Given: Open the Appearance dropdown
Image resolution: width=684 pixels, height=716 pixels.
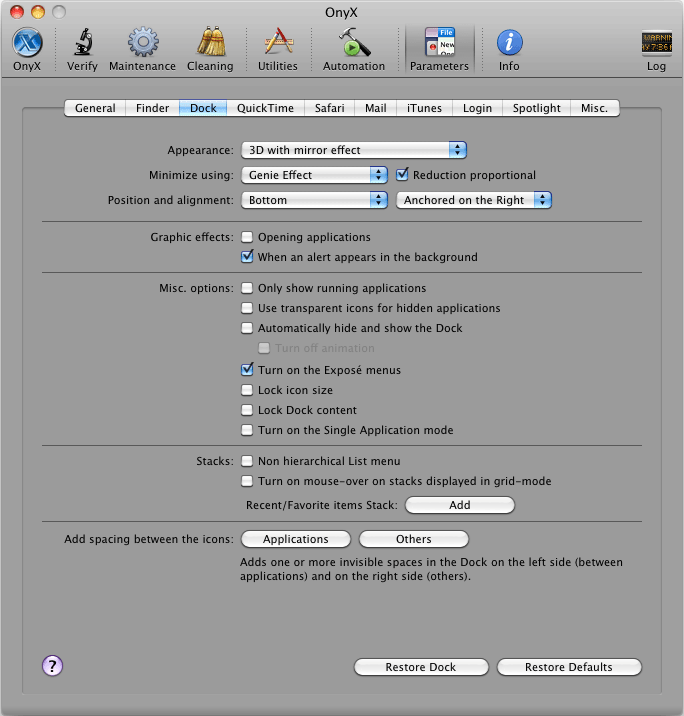Looking at the screenshot, I should [354, 150].
